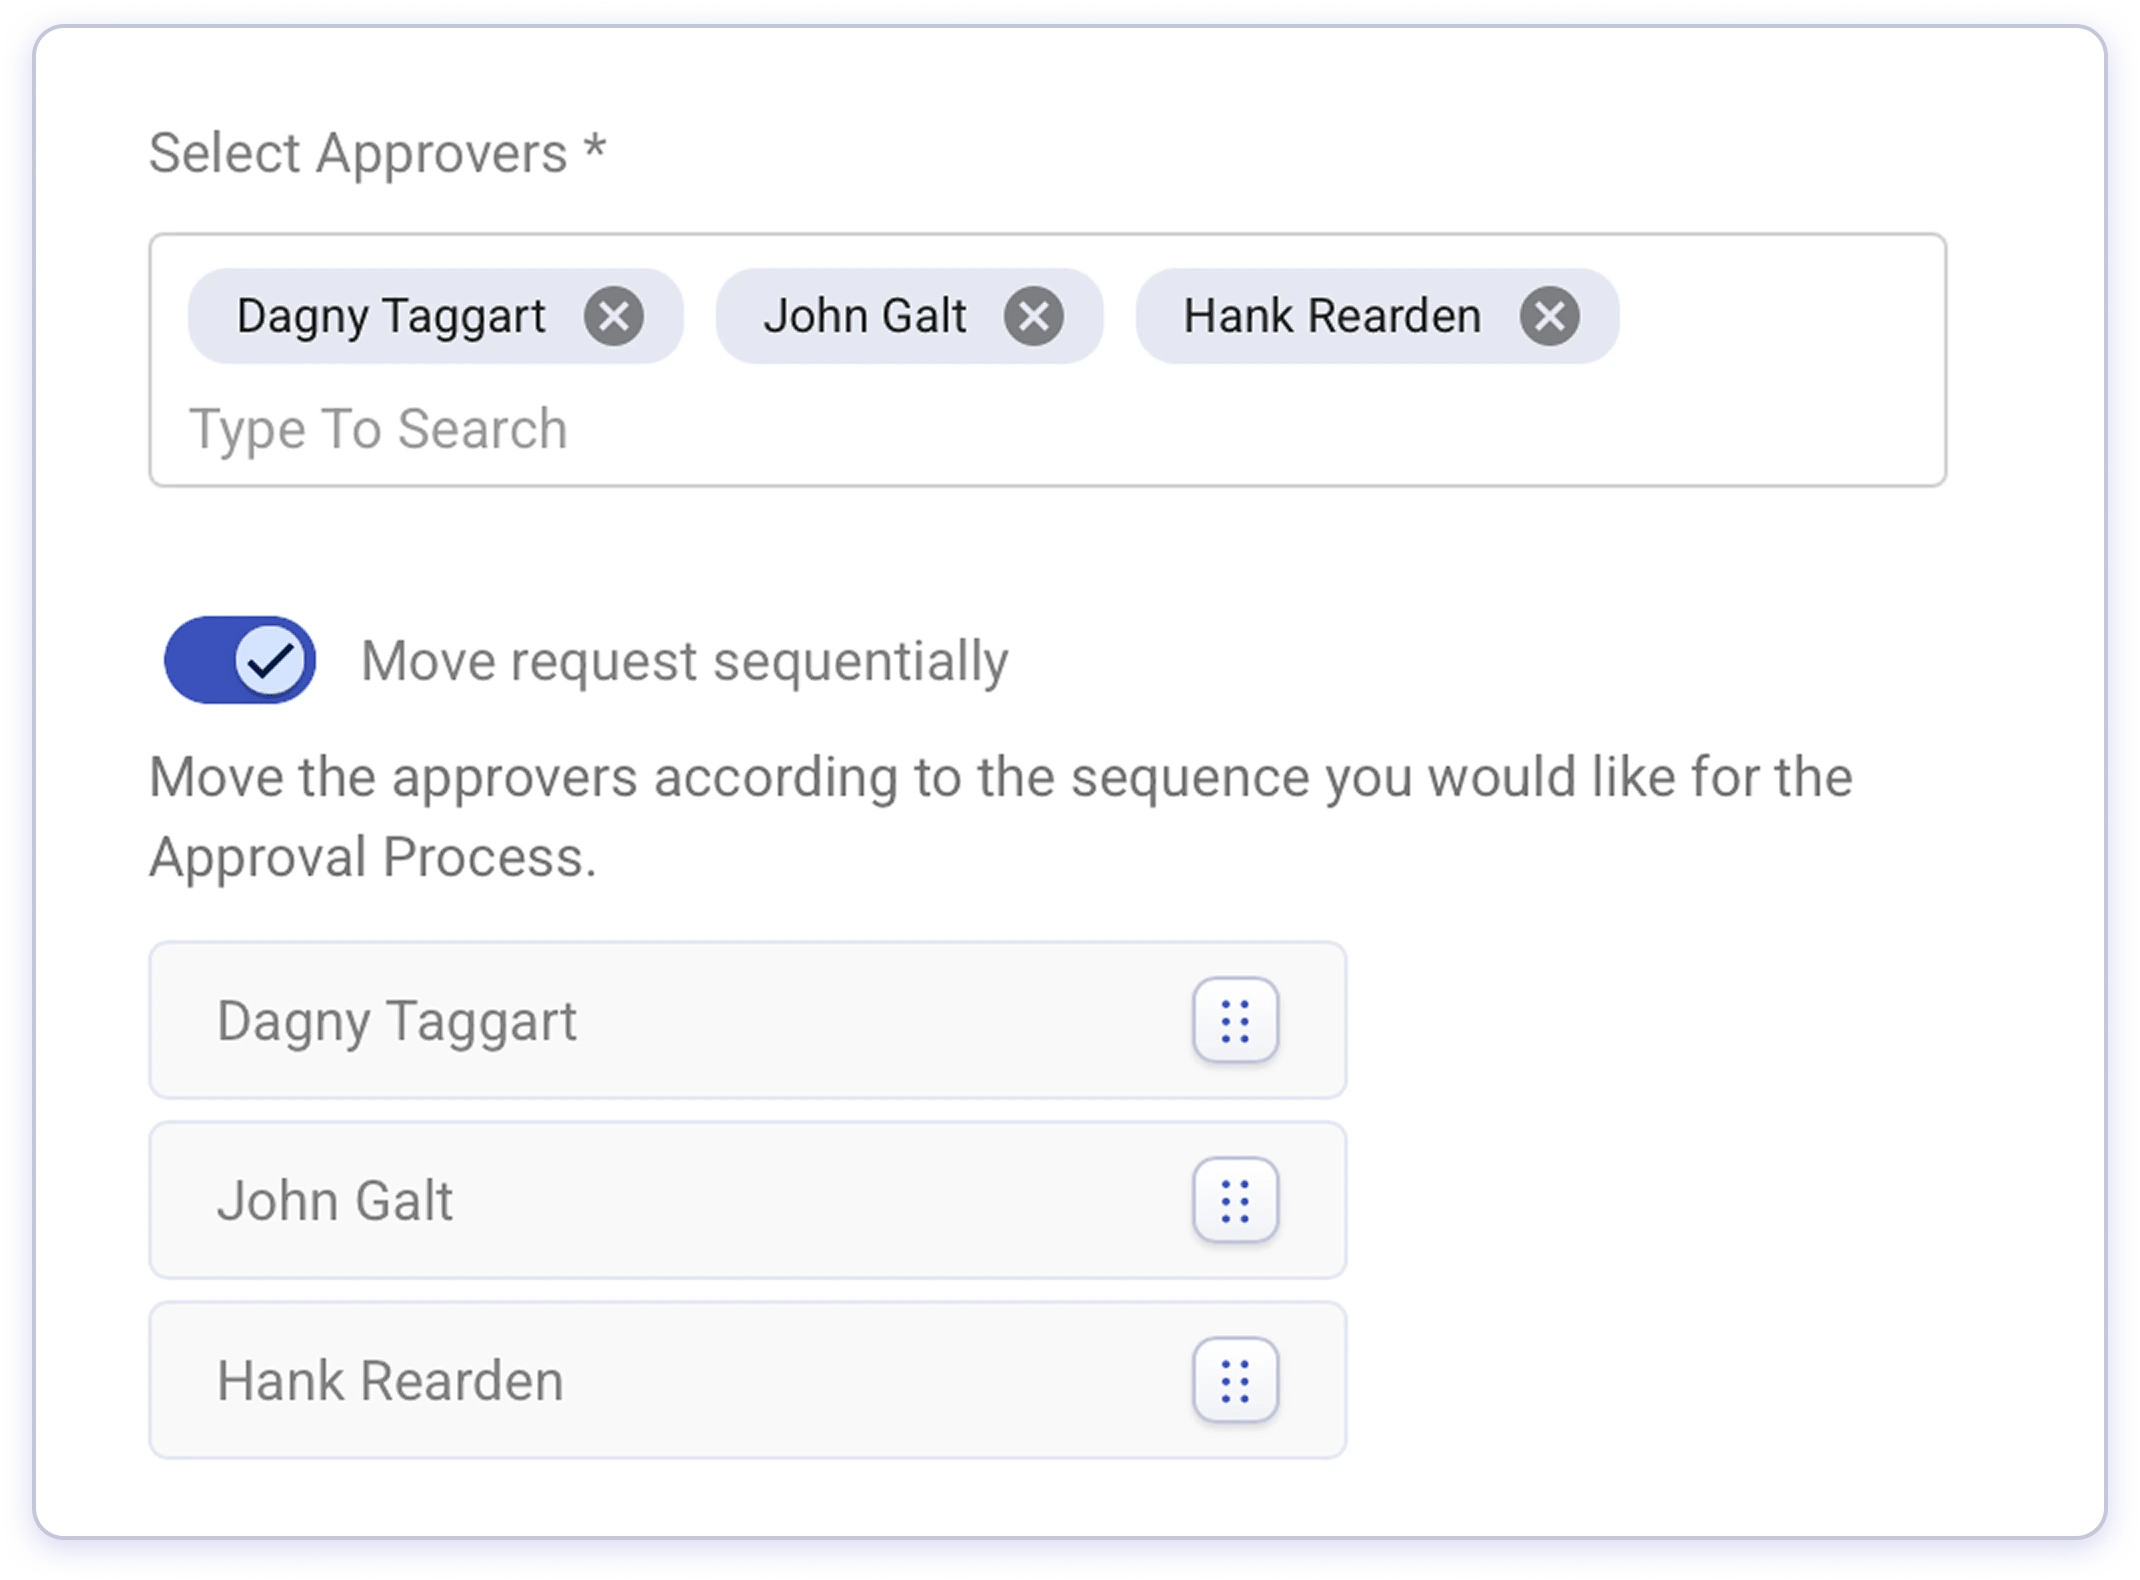This screenshot has height=1580, width=2140.
Task: Click the John Galt chip label
Action: 864,317
